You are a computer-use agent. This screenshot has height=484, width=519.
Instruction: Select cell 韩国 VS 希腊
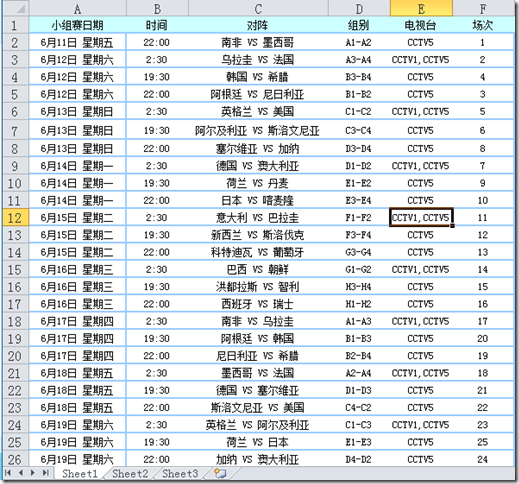coord(258,77)
